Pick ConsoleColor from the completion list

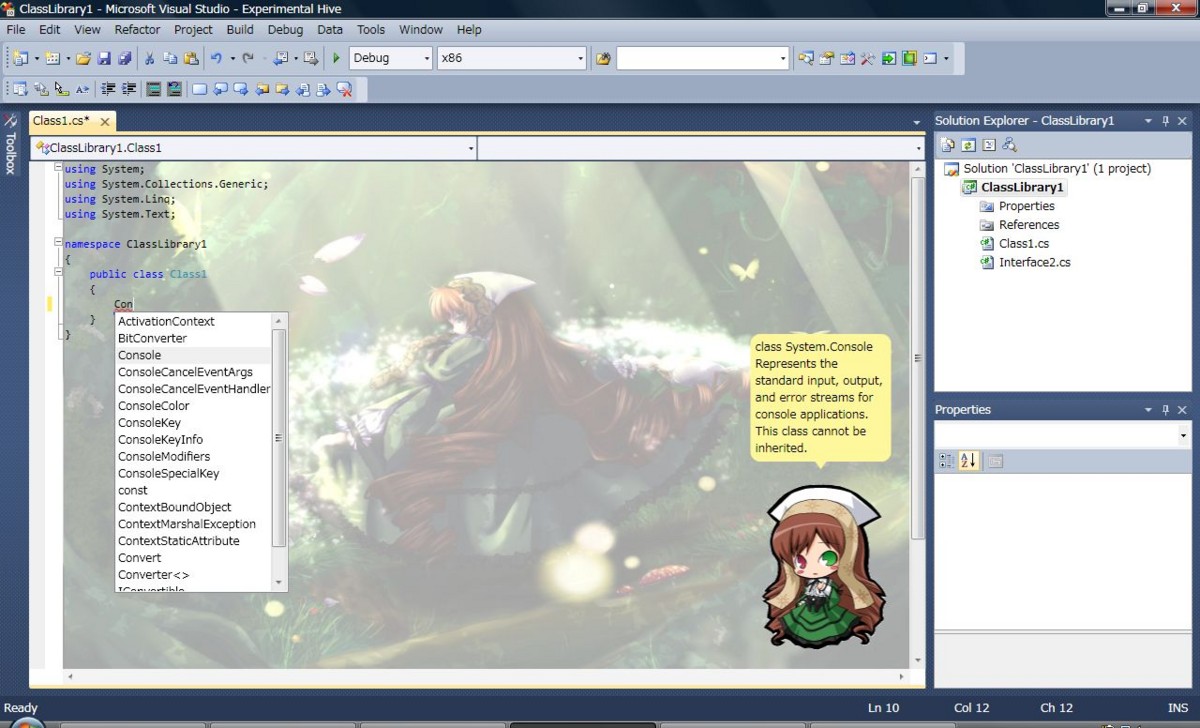(193, 406)
